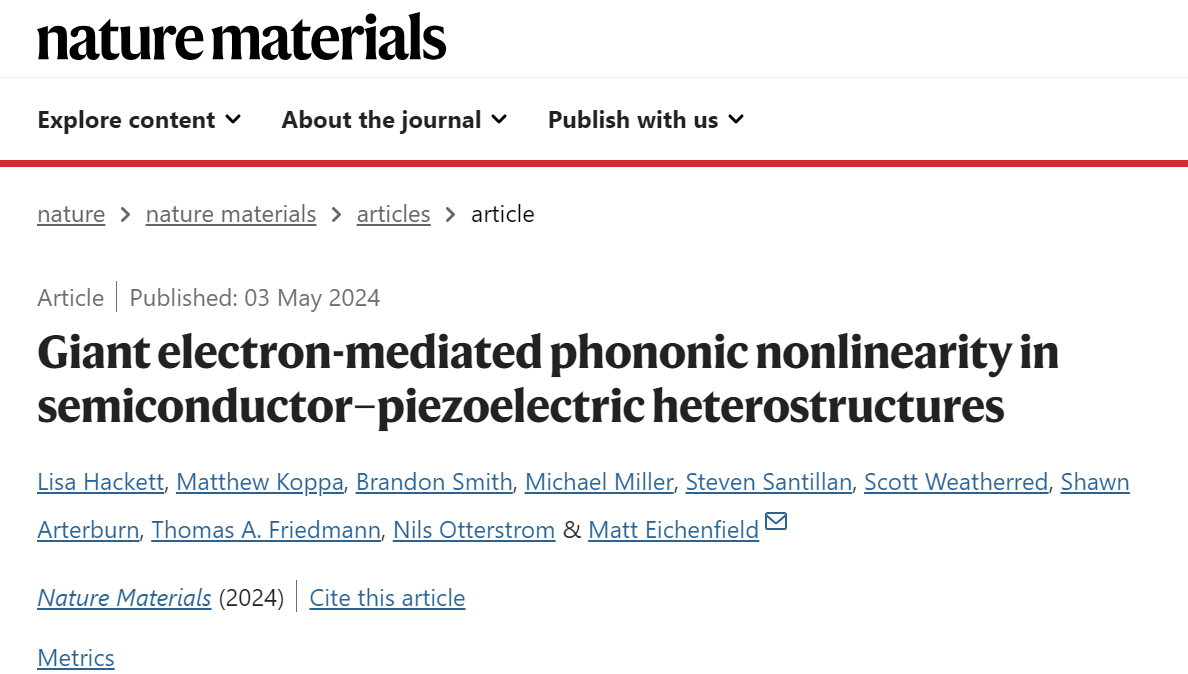Image resolution: width=1188 pixels, height=674 pixels.
Task: Click corresponding author Matt Eichenfield
Action: tap(674, 530)
